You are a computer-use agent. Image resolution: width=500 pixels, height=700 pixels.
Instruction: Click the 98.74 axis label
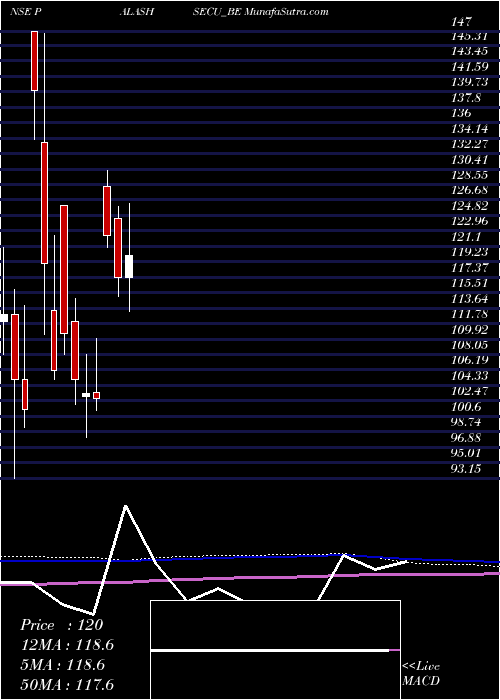tap(466, 422)
